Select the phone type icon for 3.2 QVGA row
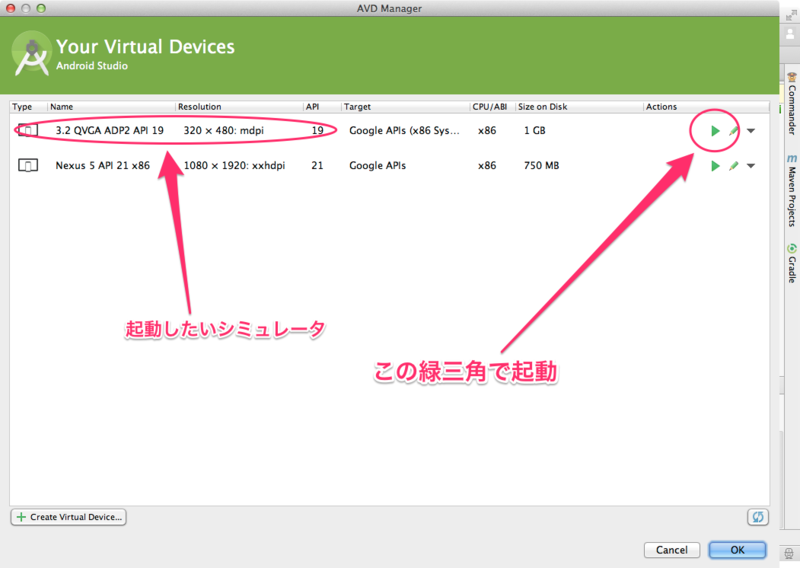The image size is (800, 568). pyautogui.click(x=28, y=130)
